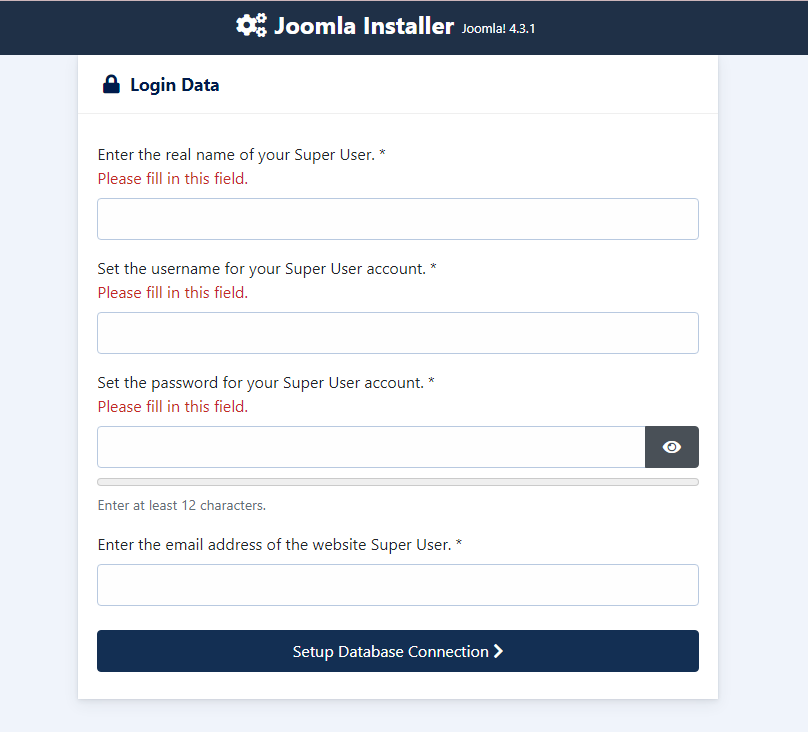The width and height of the screenshot is (808, 732).
Task: Select the Super User email address field
Action: (397, 585)
